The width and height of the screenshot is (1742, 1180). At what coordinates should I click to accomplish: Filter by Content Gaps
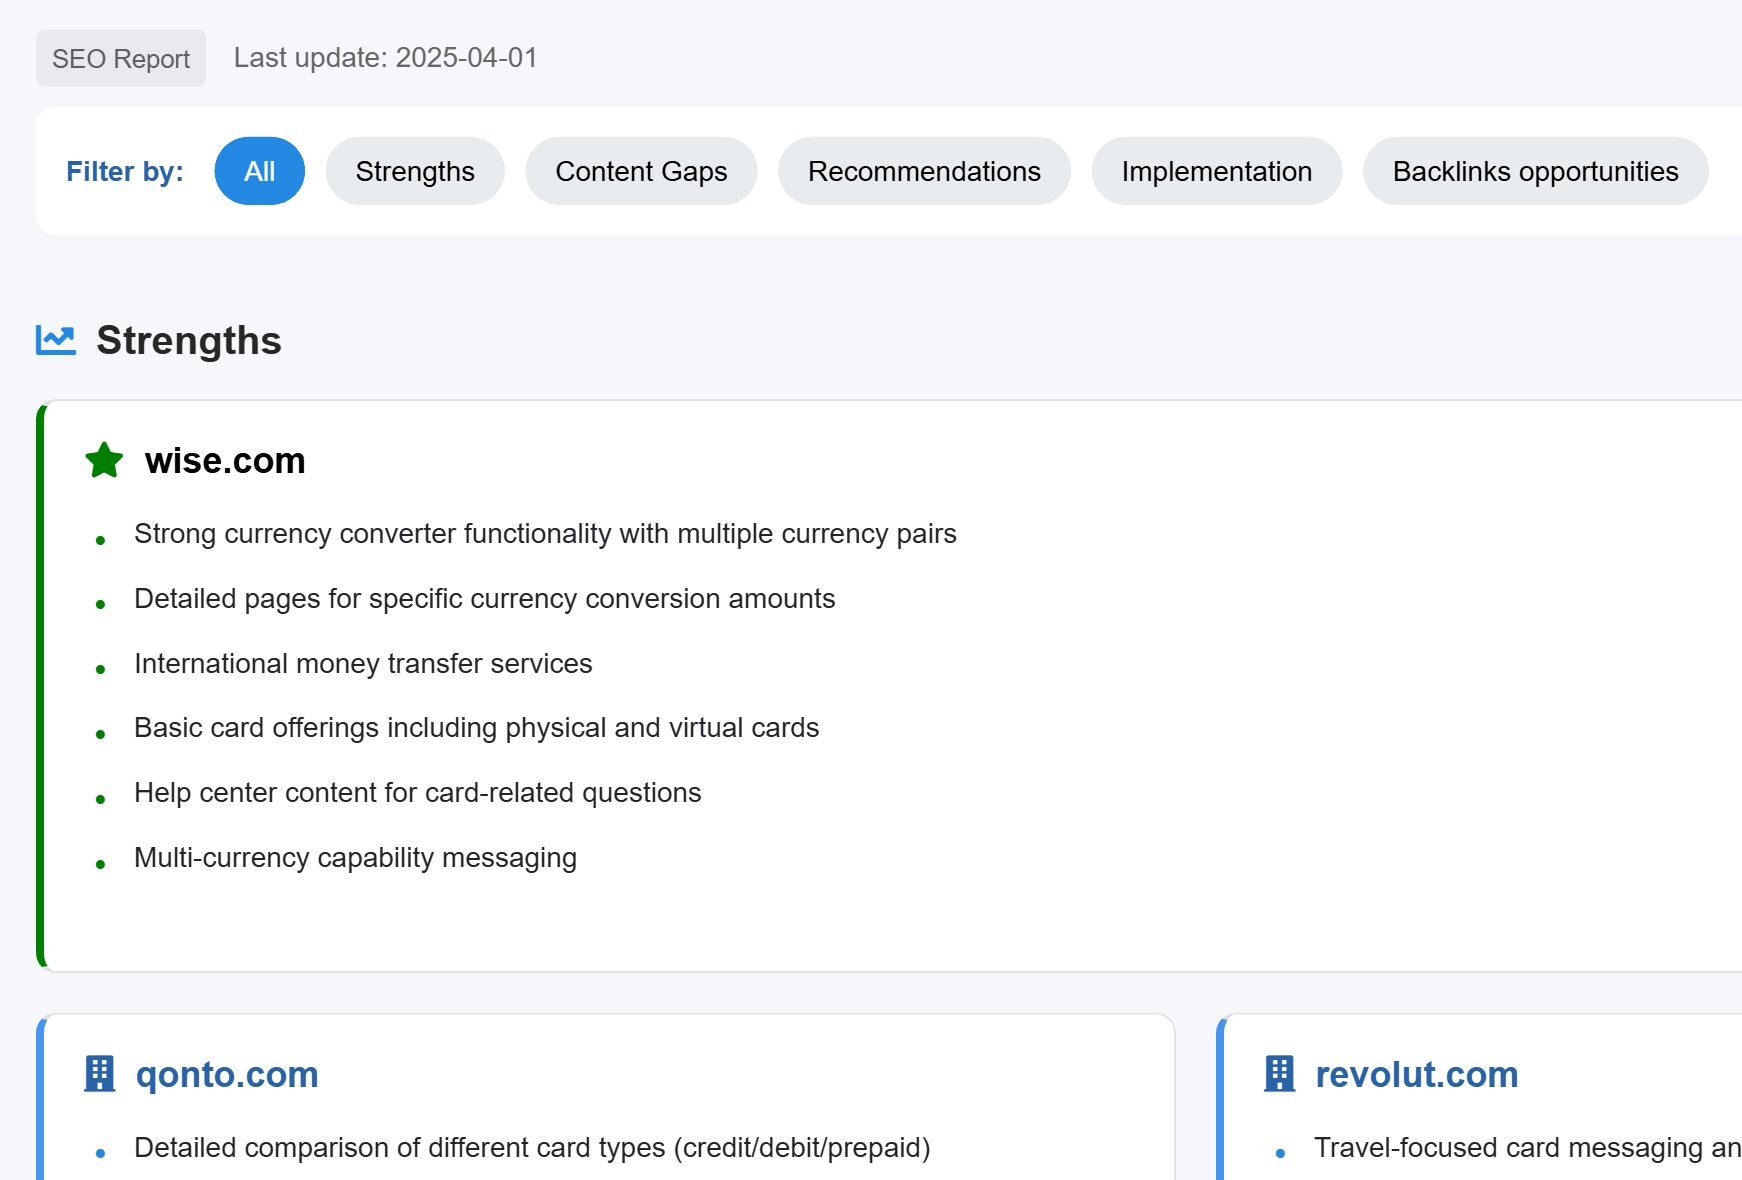[x=641, y=171]
